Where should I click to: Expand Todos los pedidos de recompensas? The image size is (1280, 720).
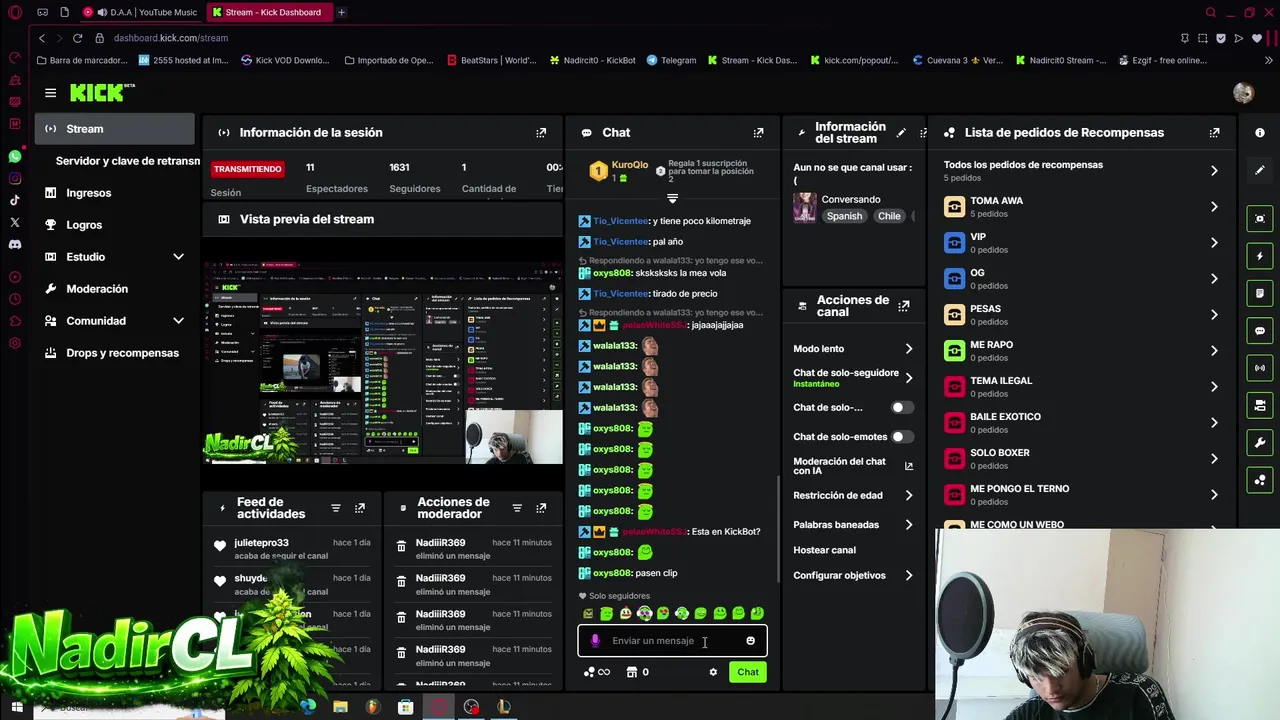tap(1214, 170)
